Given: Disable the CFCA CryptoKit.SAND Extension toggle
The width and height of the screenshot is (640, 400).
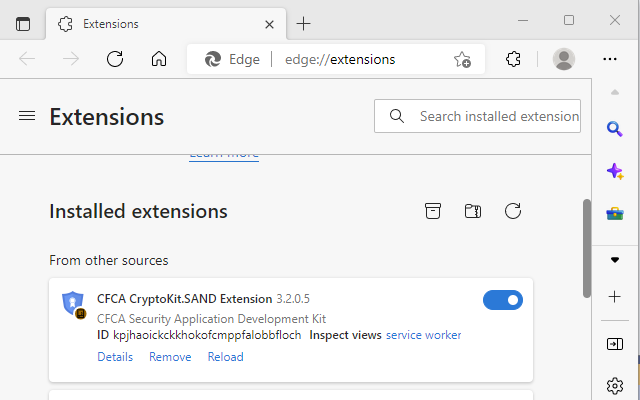Looking at the screenshot, I should tap(502, 300).
